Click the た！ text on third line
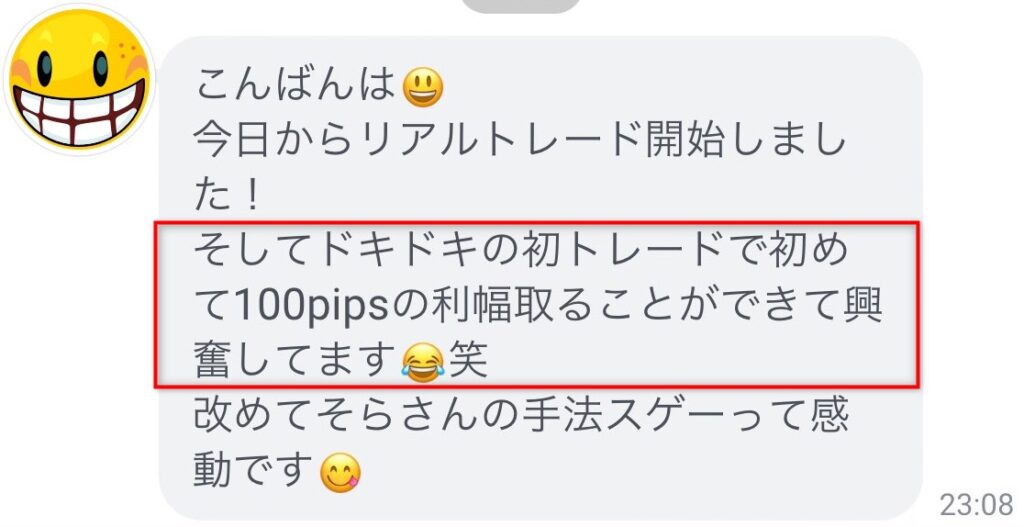Screen dimensions: 1024x527 (x=227, y=195)
